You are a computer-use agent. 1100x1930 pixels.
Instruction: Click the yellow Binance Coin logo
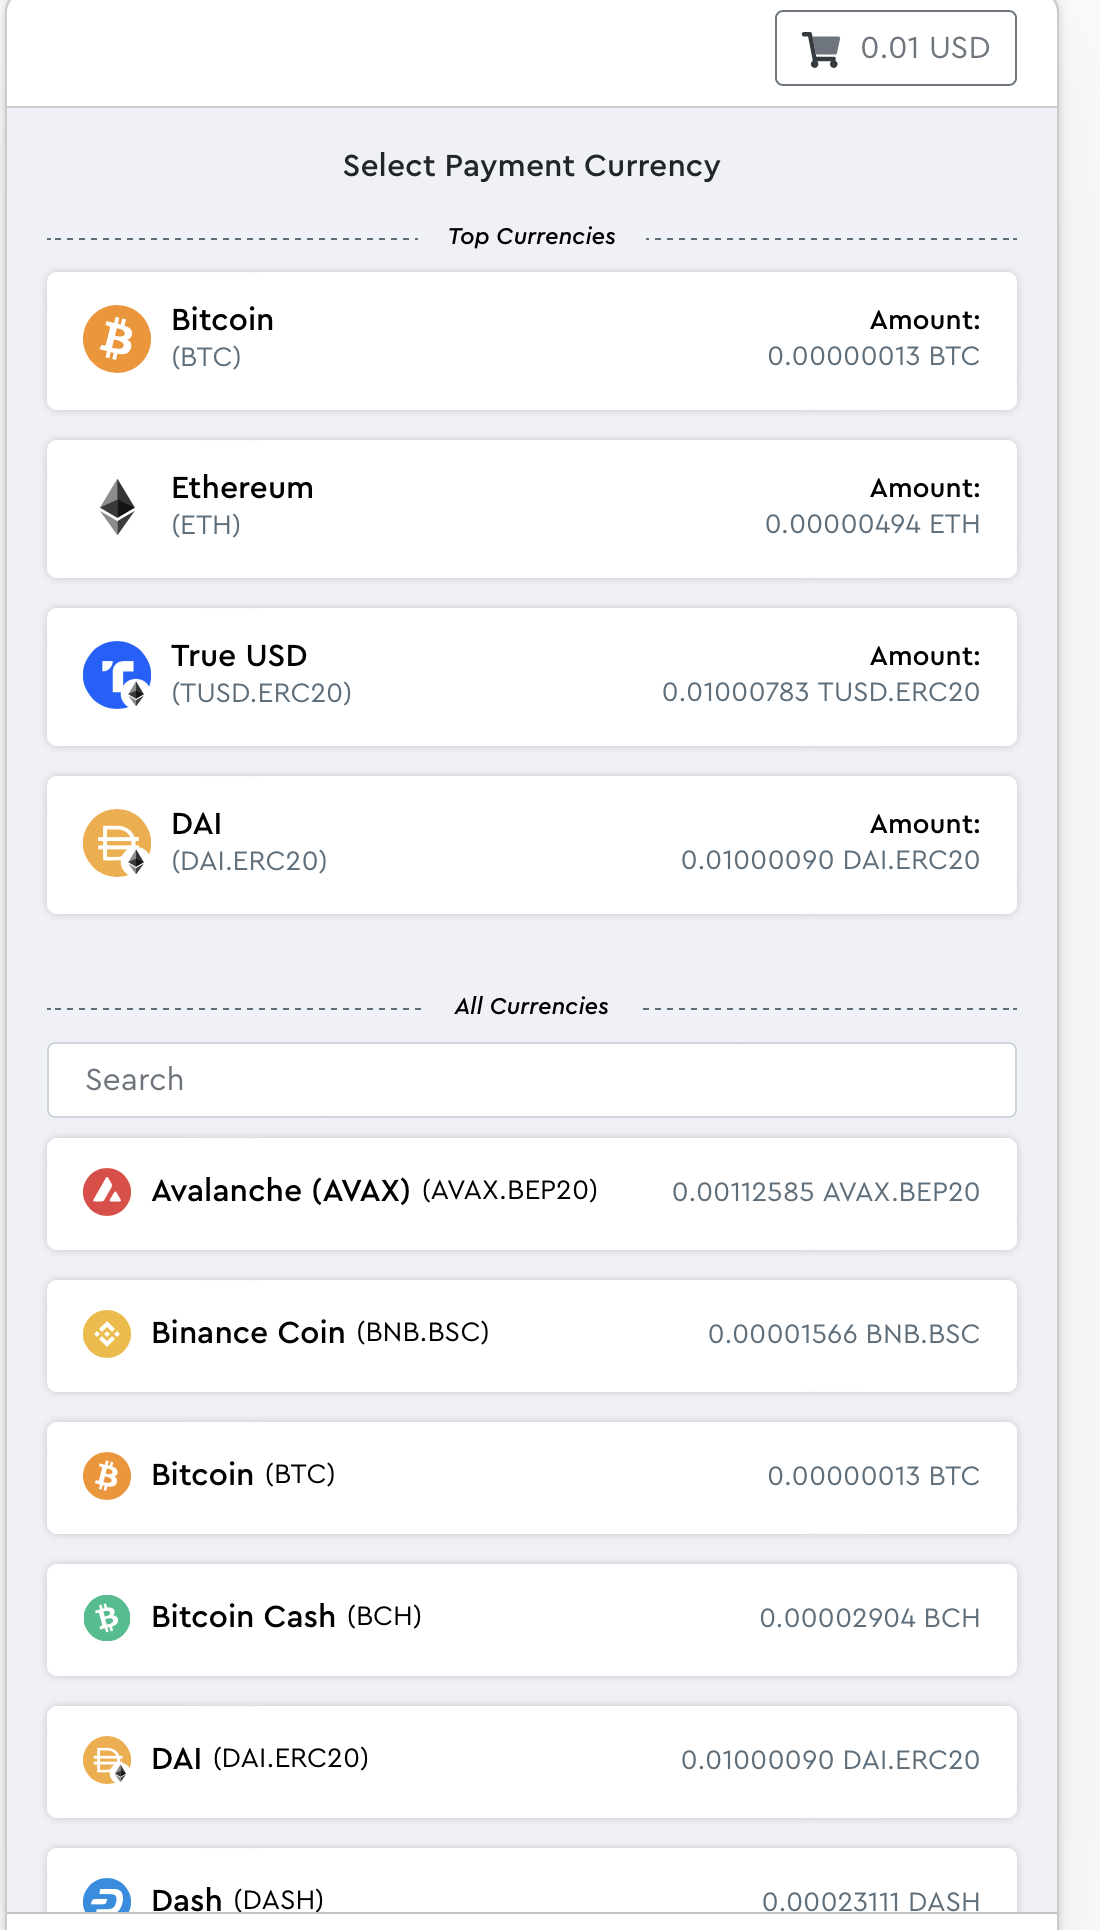click(107, 1334)
